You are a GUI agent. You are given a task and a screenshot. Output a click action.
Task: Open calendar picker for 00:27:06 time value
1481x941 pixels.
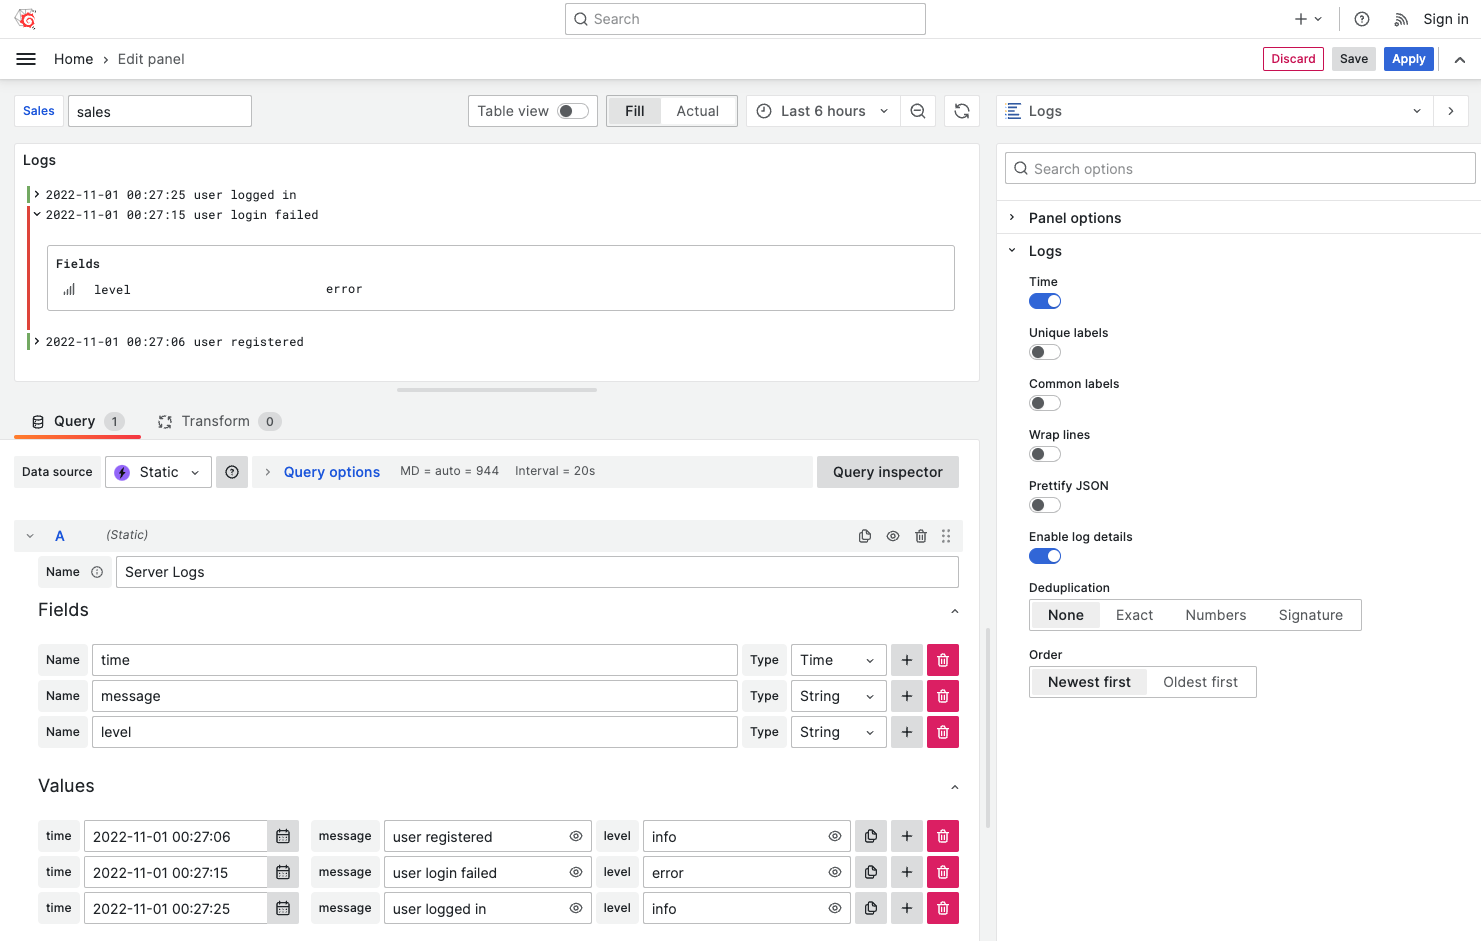pos(283,837)
